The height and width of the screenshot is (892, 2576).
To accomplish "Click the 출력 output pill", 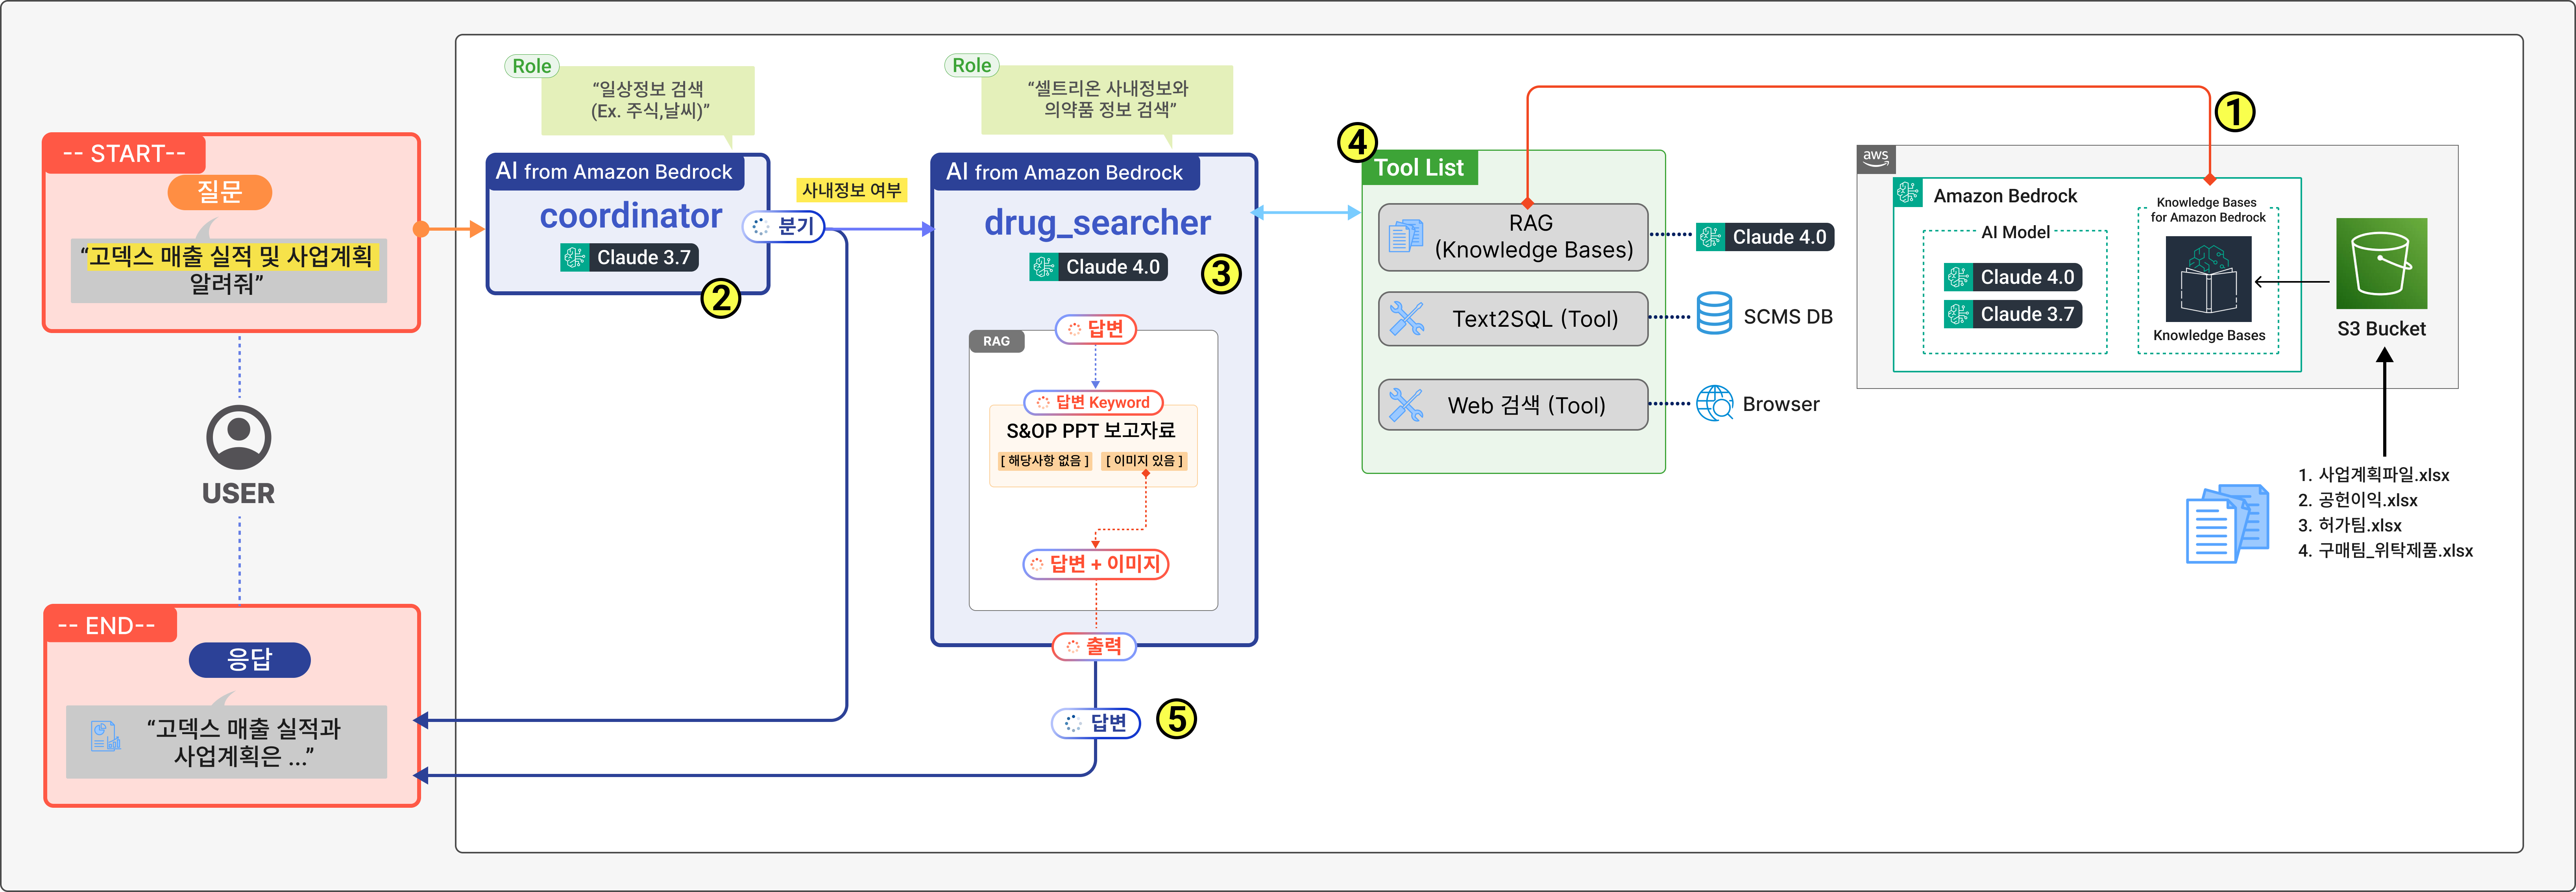I will [1094, 646].
